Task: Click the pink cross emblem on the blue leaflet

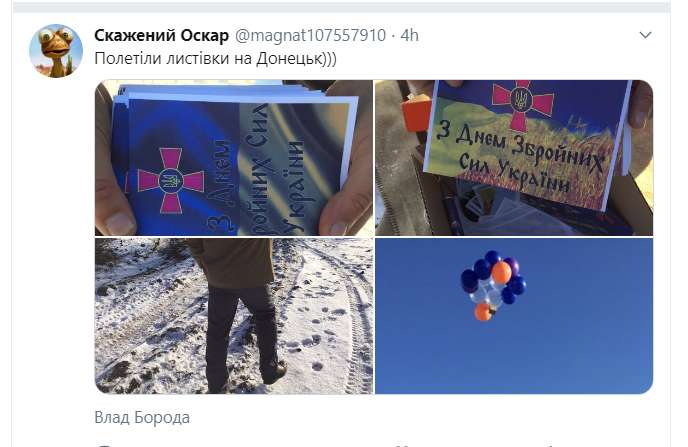Action: [x=171, y=181]
